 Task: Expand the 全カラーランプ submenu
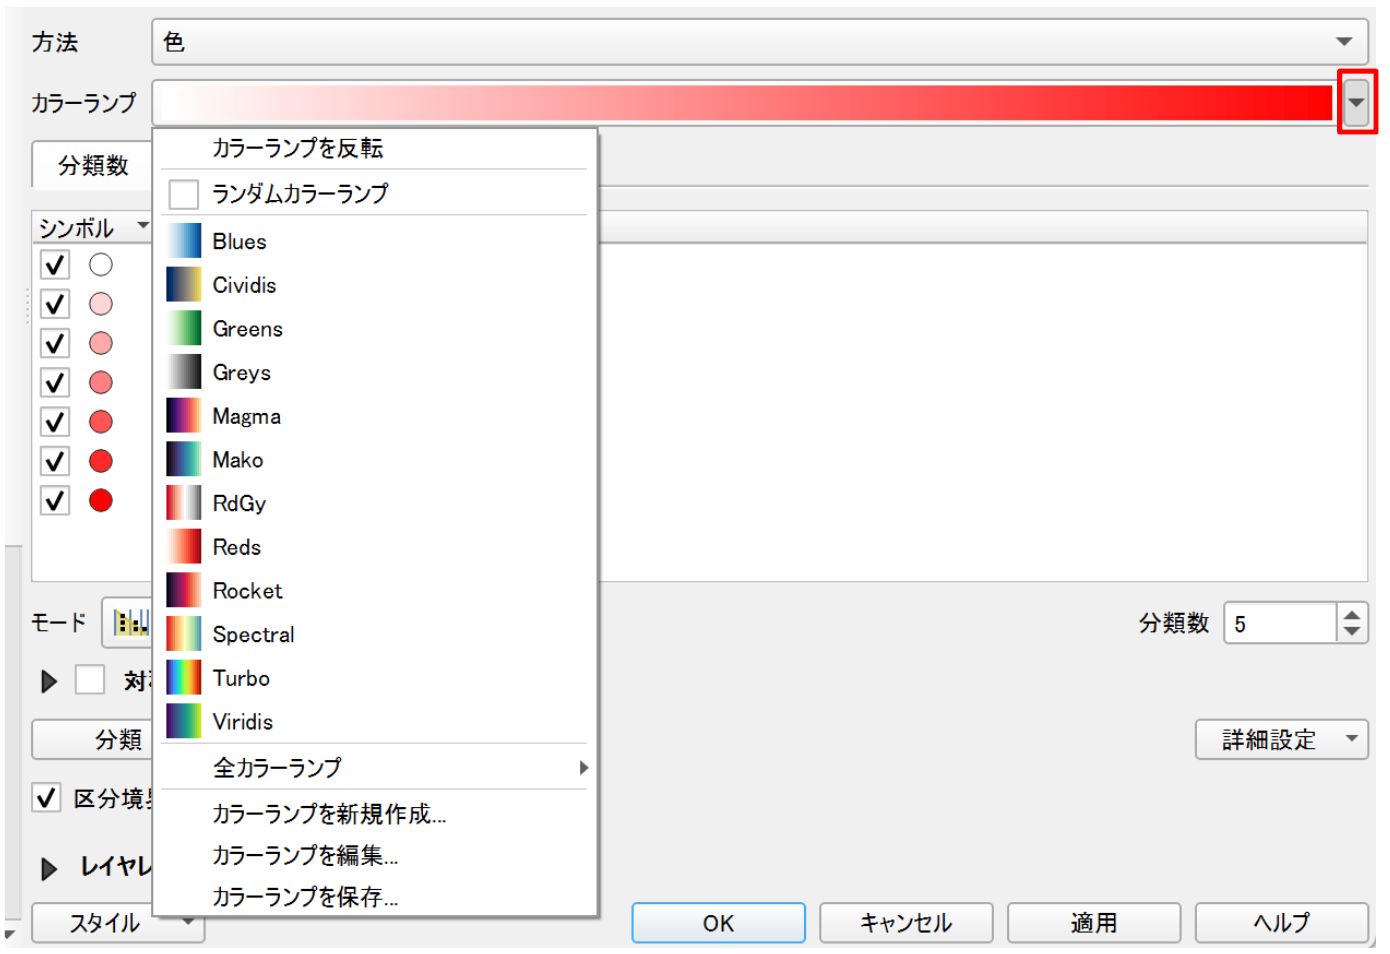(x=375, y=767)
